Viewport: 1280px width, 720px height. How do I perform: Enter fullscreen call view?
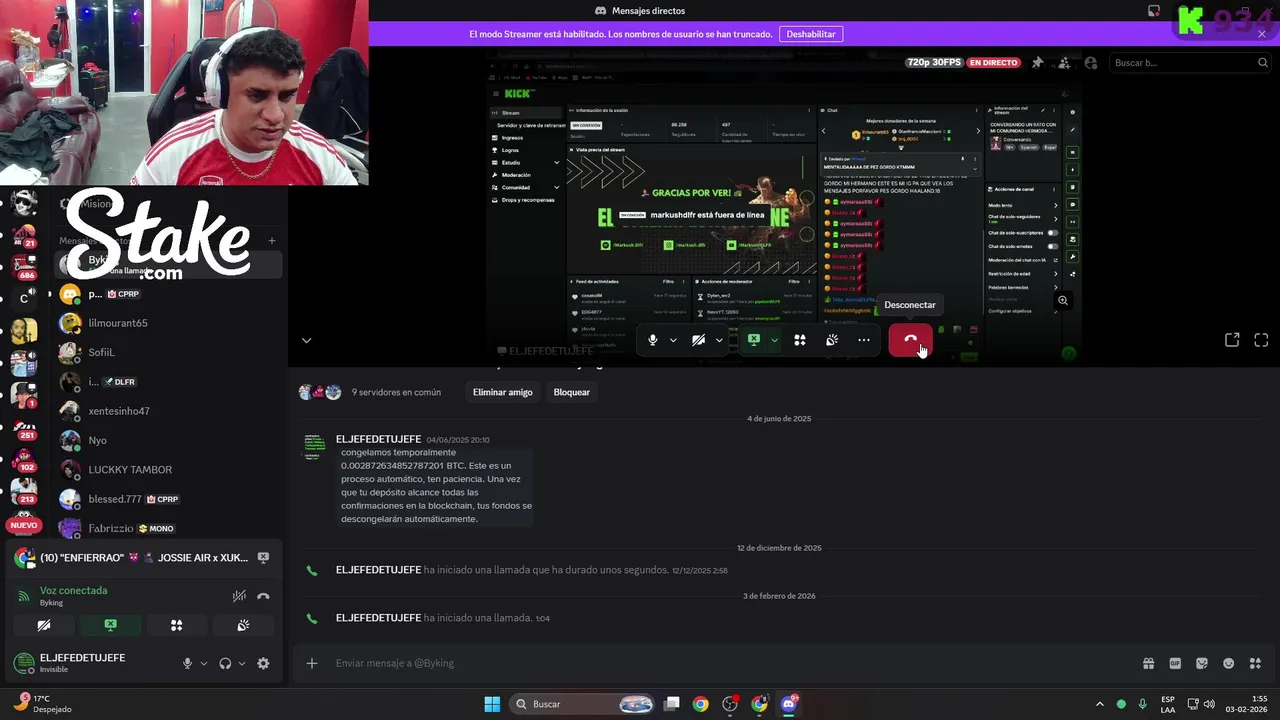1261,340
